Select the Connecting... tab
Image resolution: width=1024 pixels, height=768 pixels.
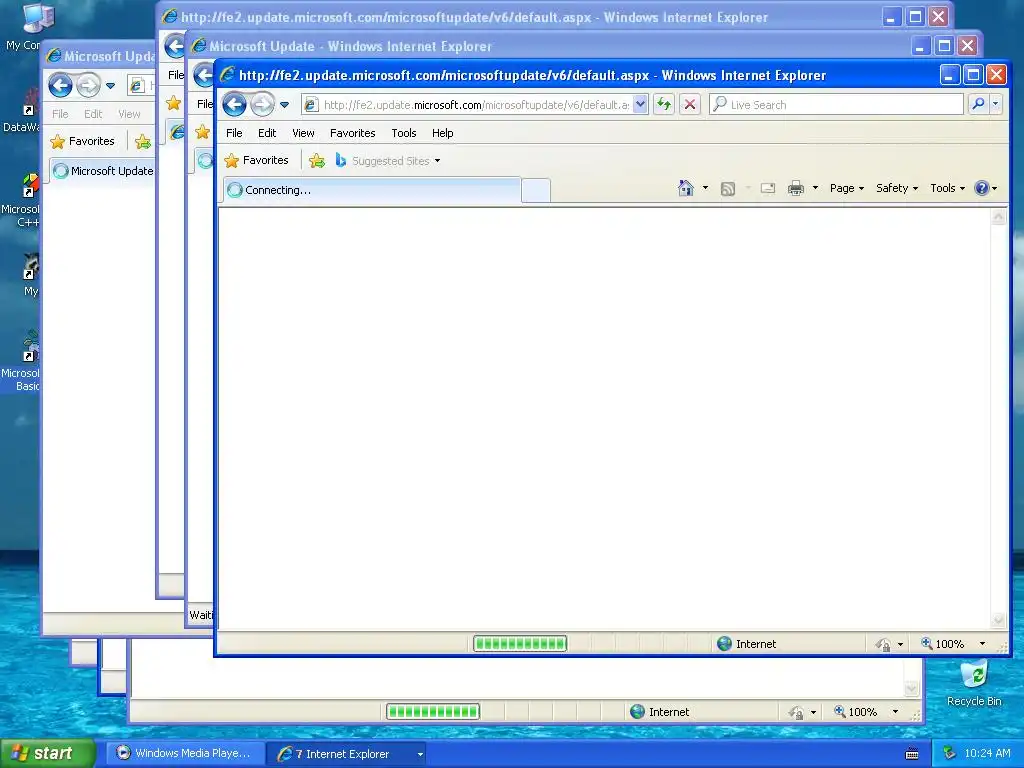[x=372, y=190]
